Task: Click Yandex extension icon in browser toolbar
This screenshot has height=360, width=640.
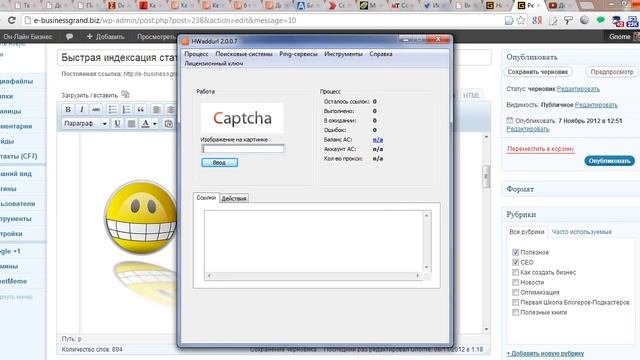Action: (537, 20)
